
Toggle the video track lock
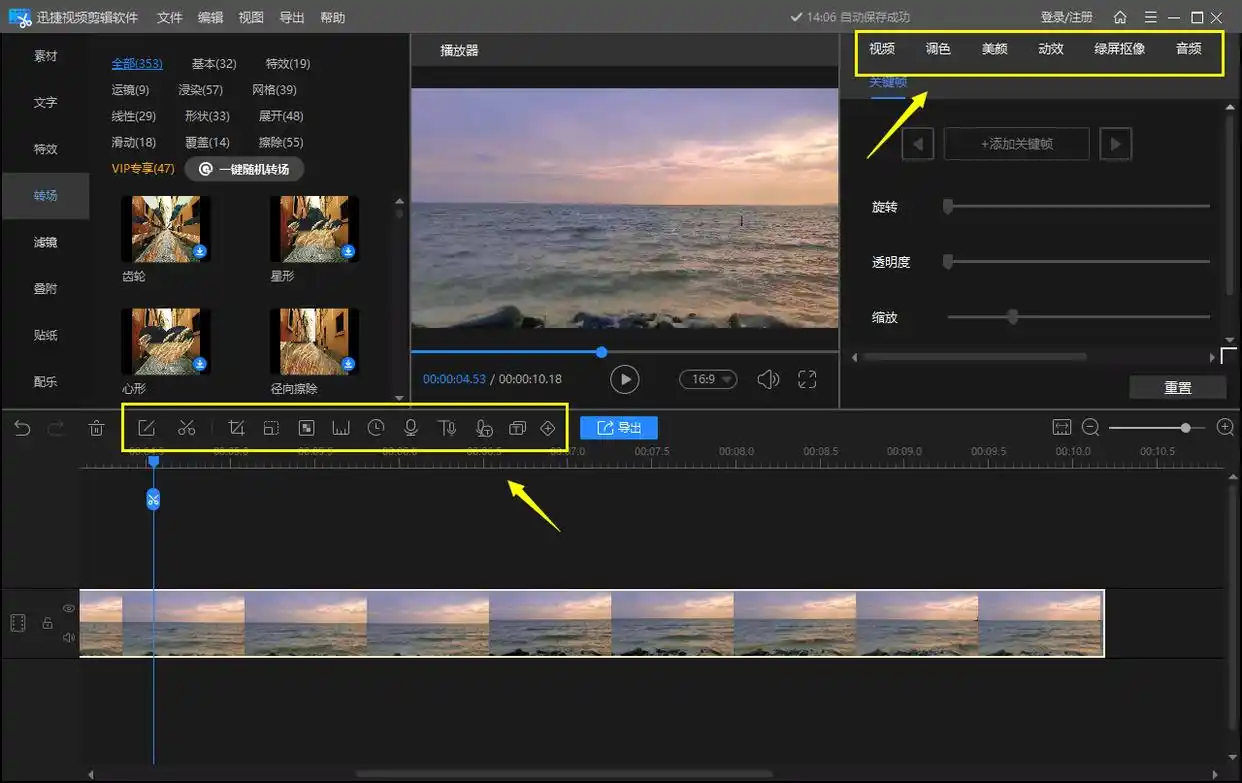47,623
